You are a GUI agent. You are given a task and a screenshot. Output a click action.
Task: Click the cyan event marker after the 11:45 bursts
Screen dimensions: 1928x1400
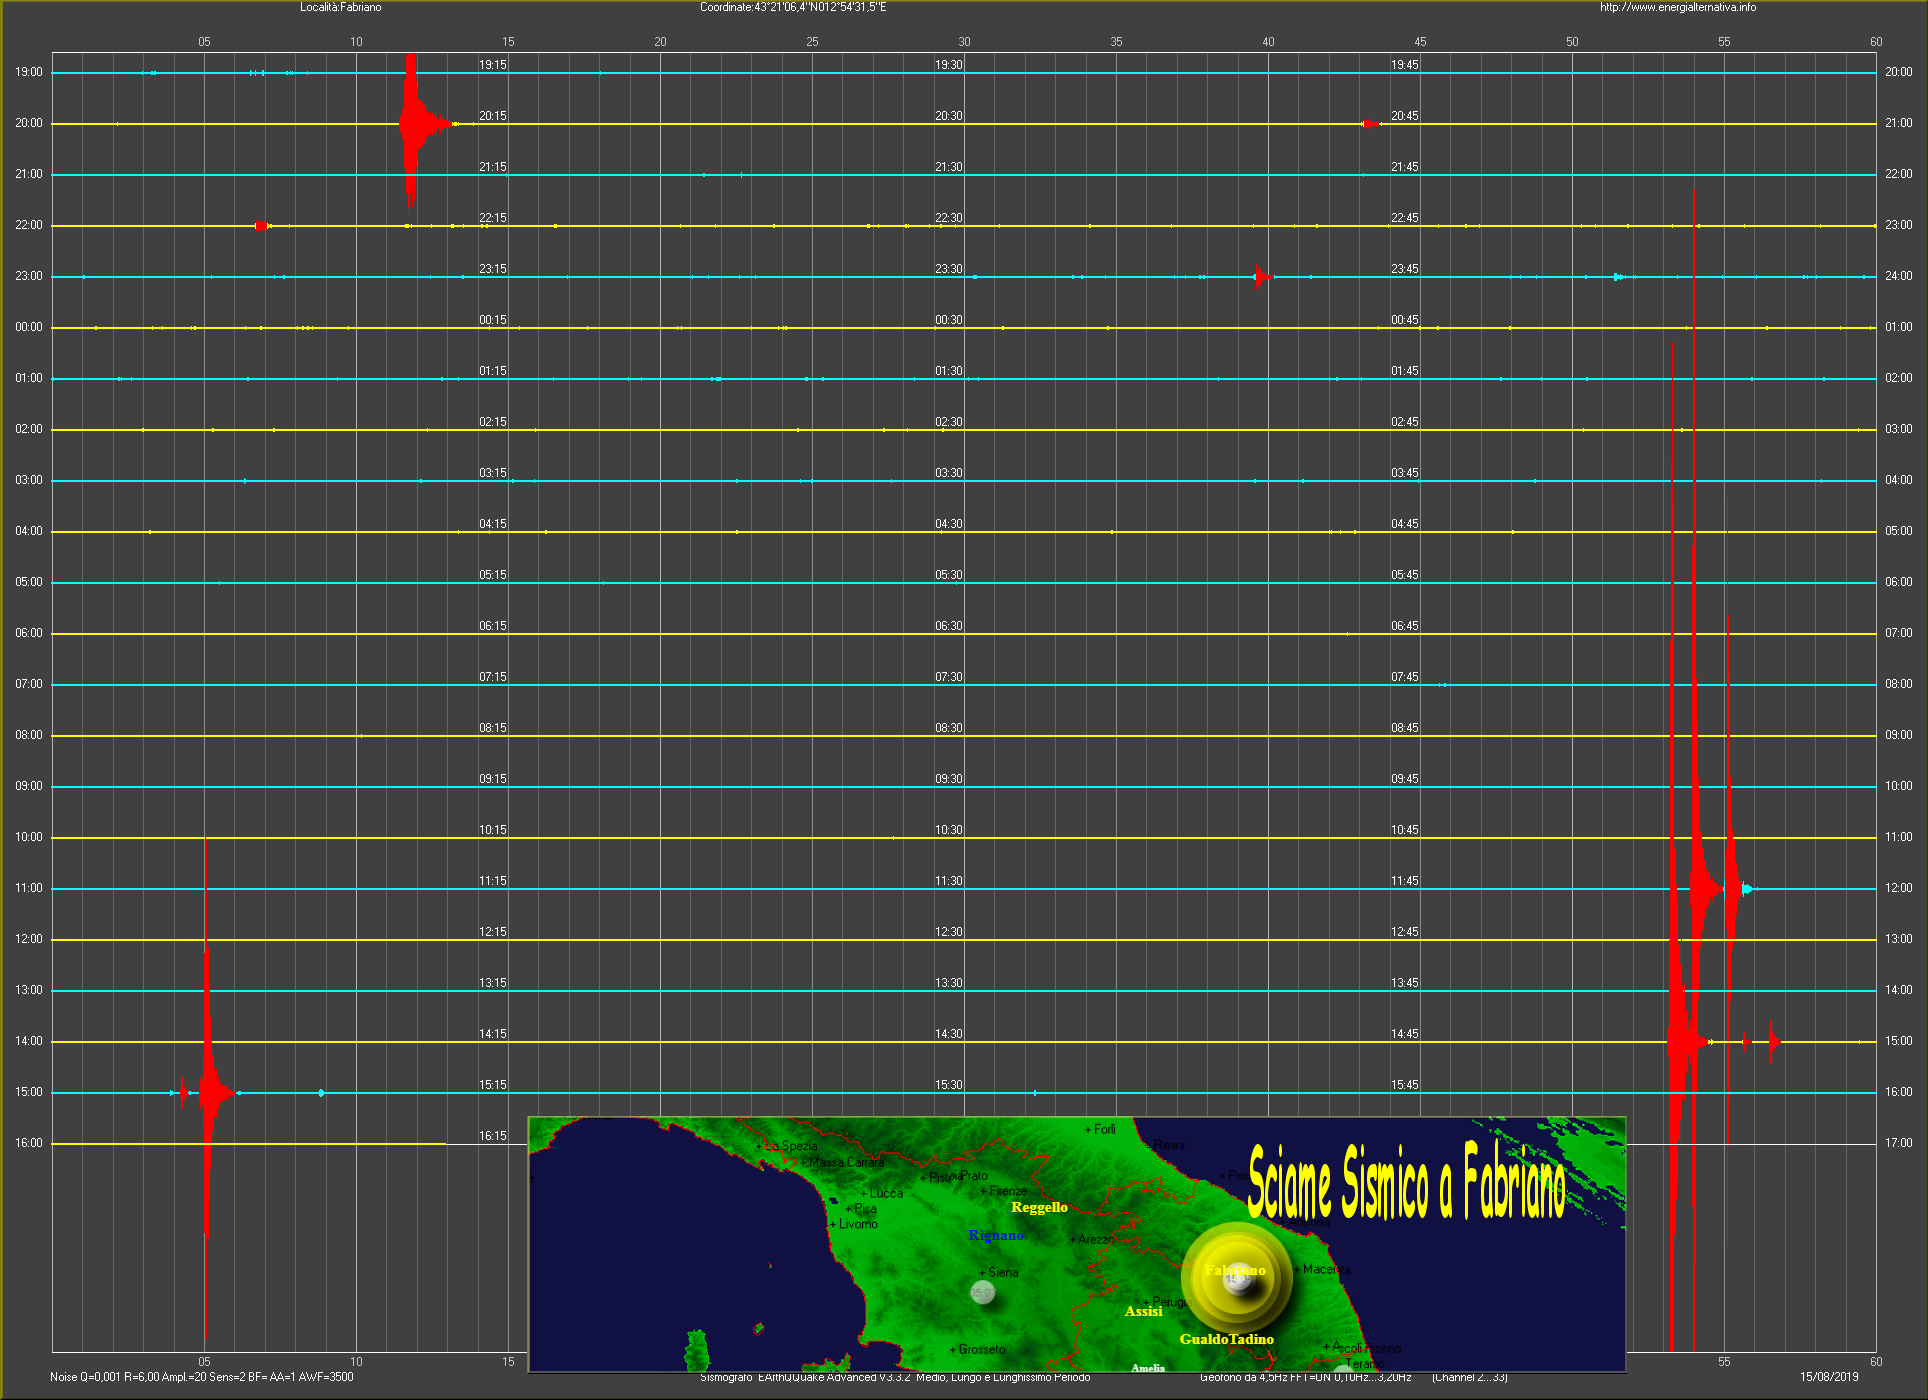click(1747, 888)
